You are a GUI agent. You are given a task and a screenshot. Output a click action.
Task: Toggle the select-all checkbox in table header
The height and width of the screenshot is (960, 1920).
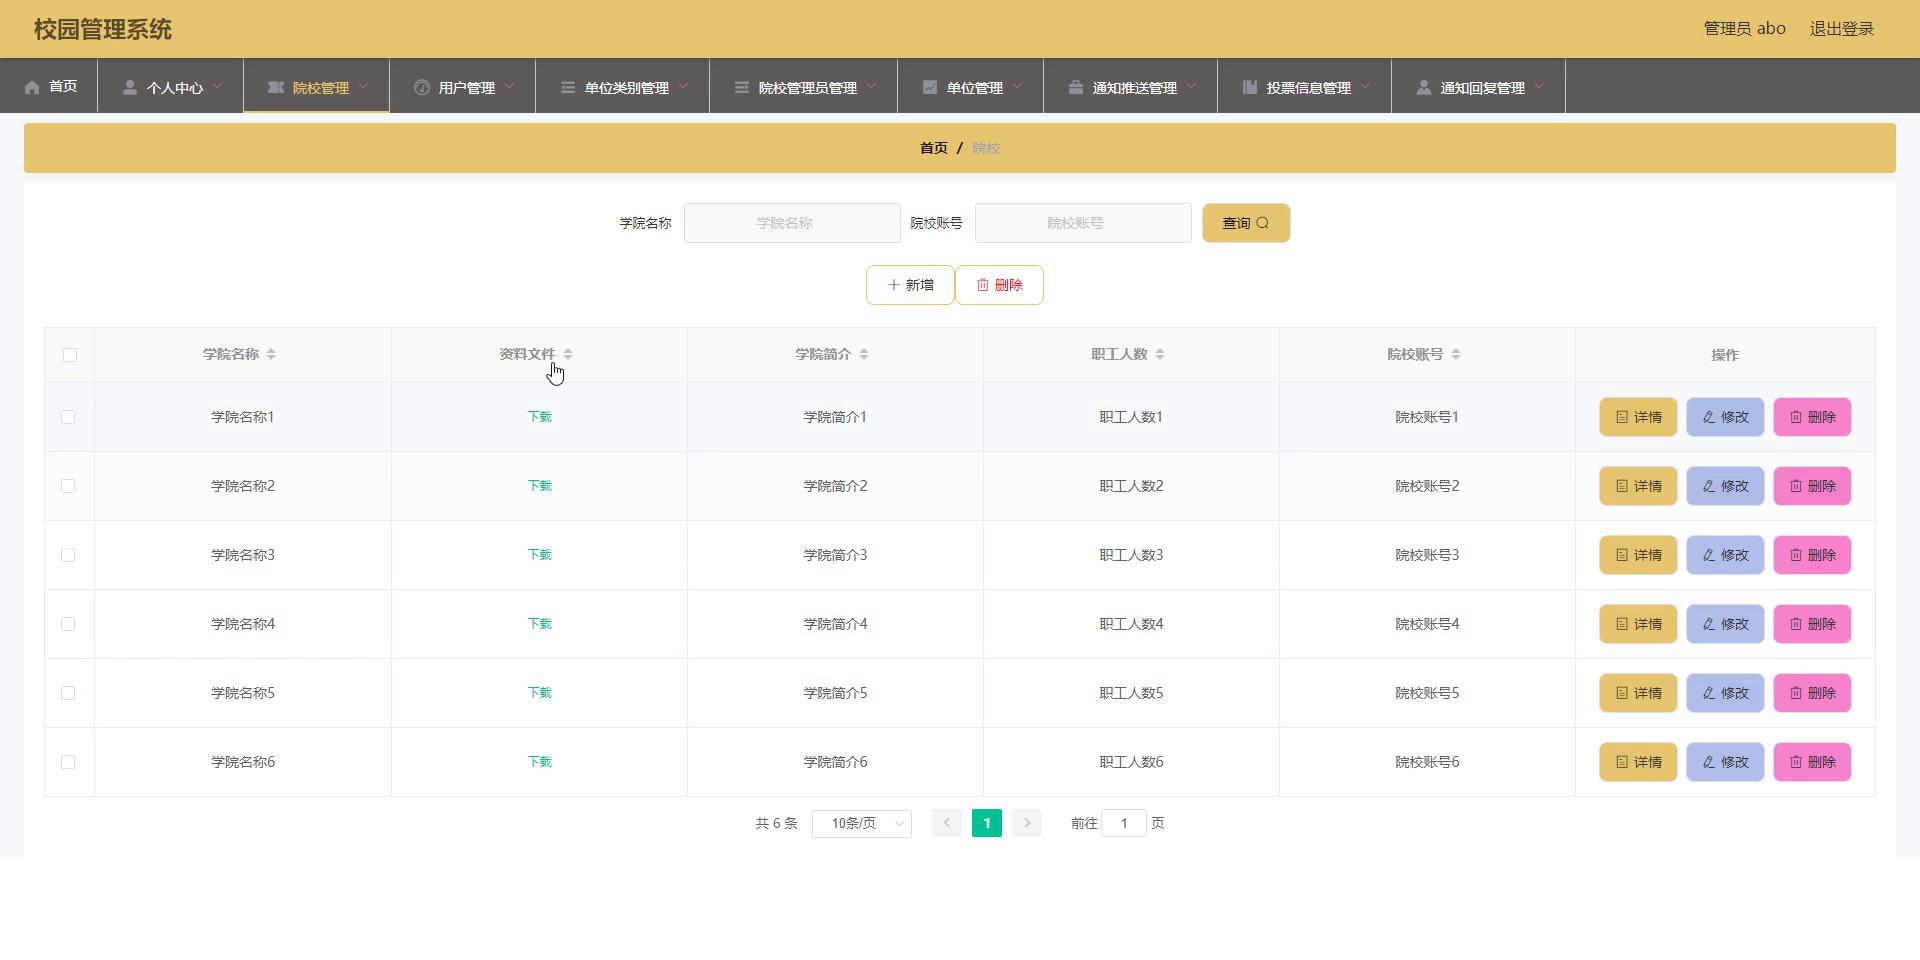coord(69,355)
